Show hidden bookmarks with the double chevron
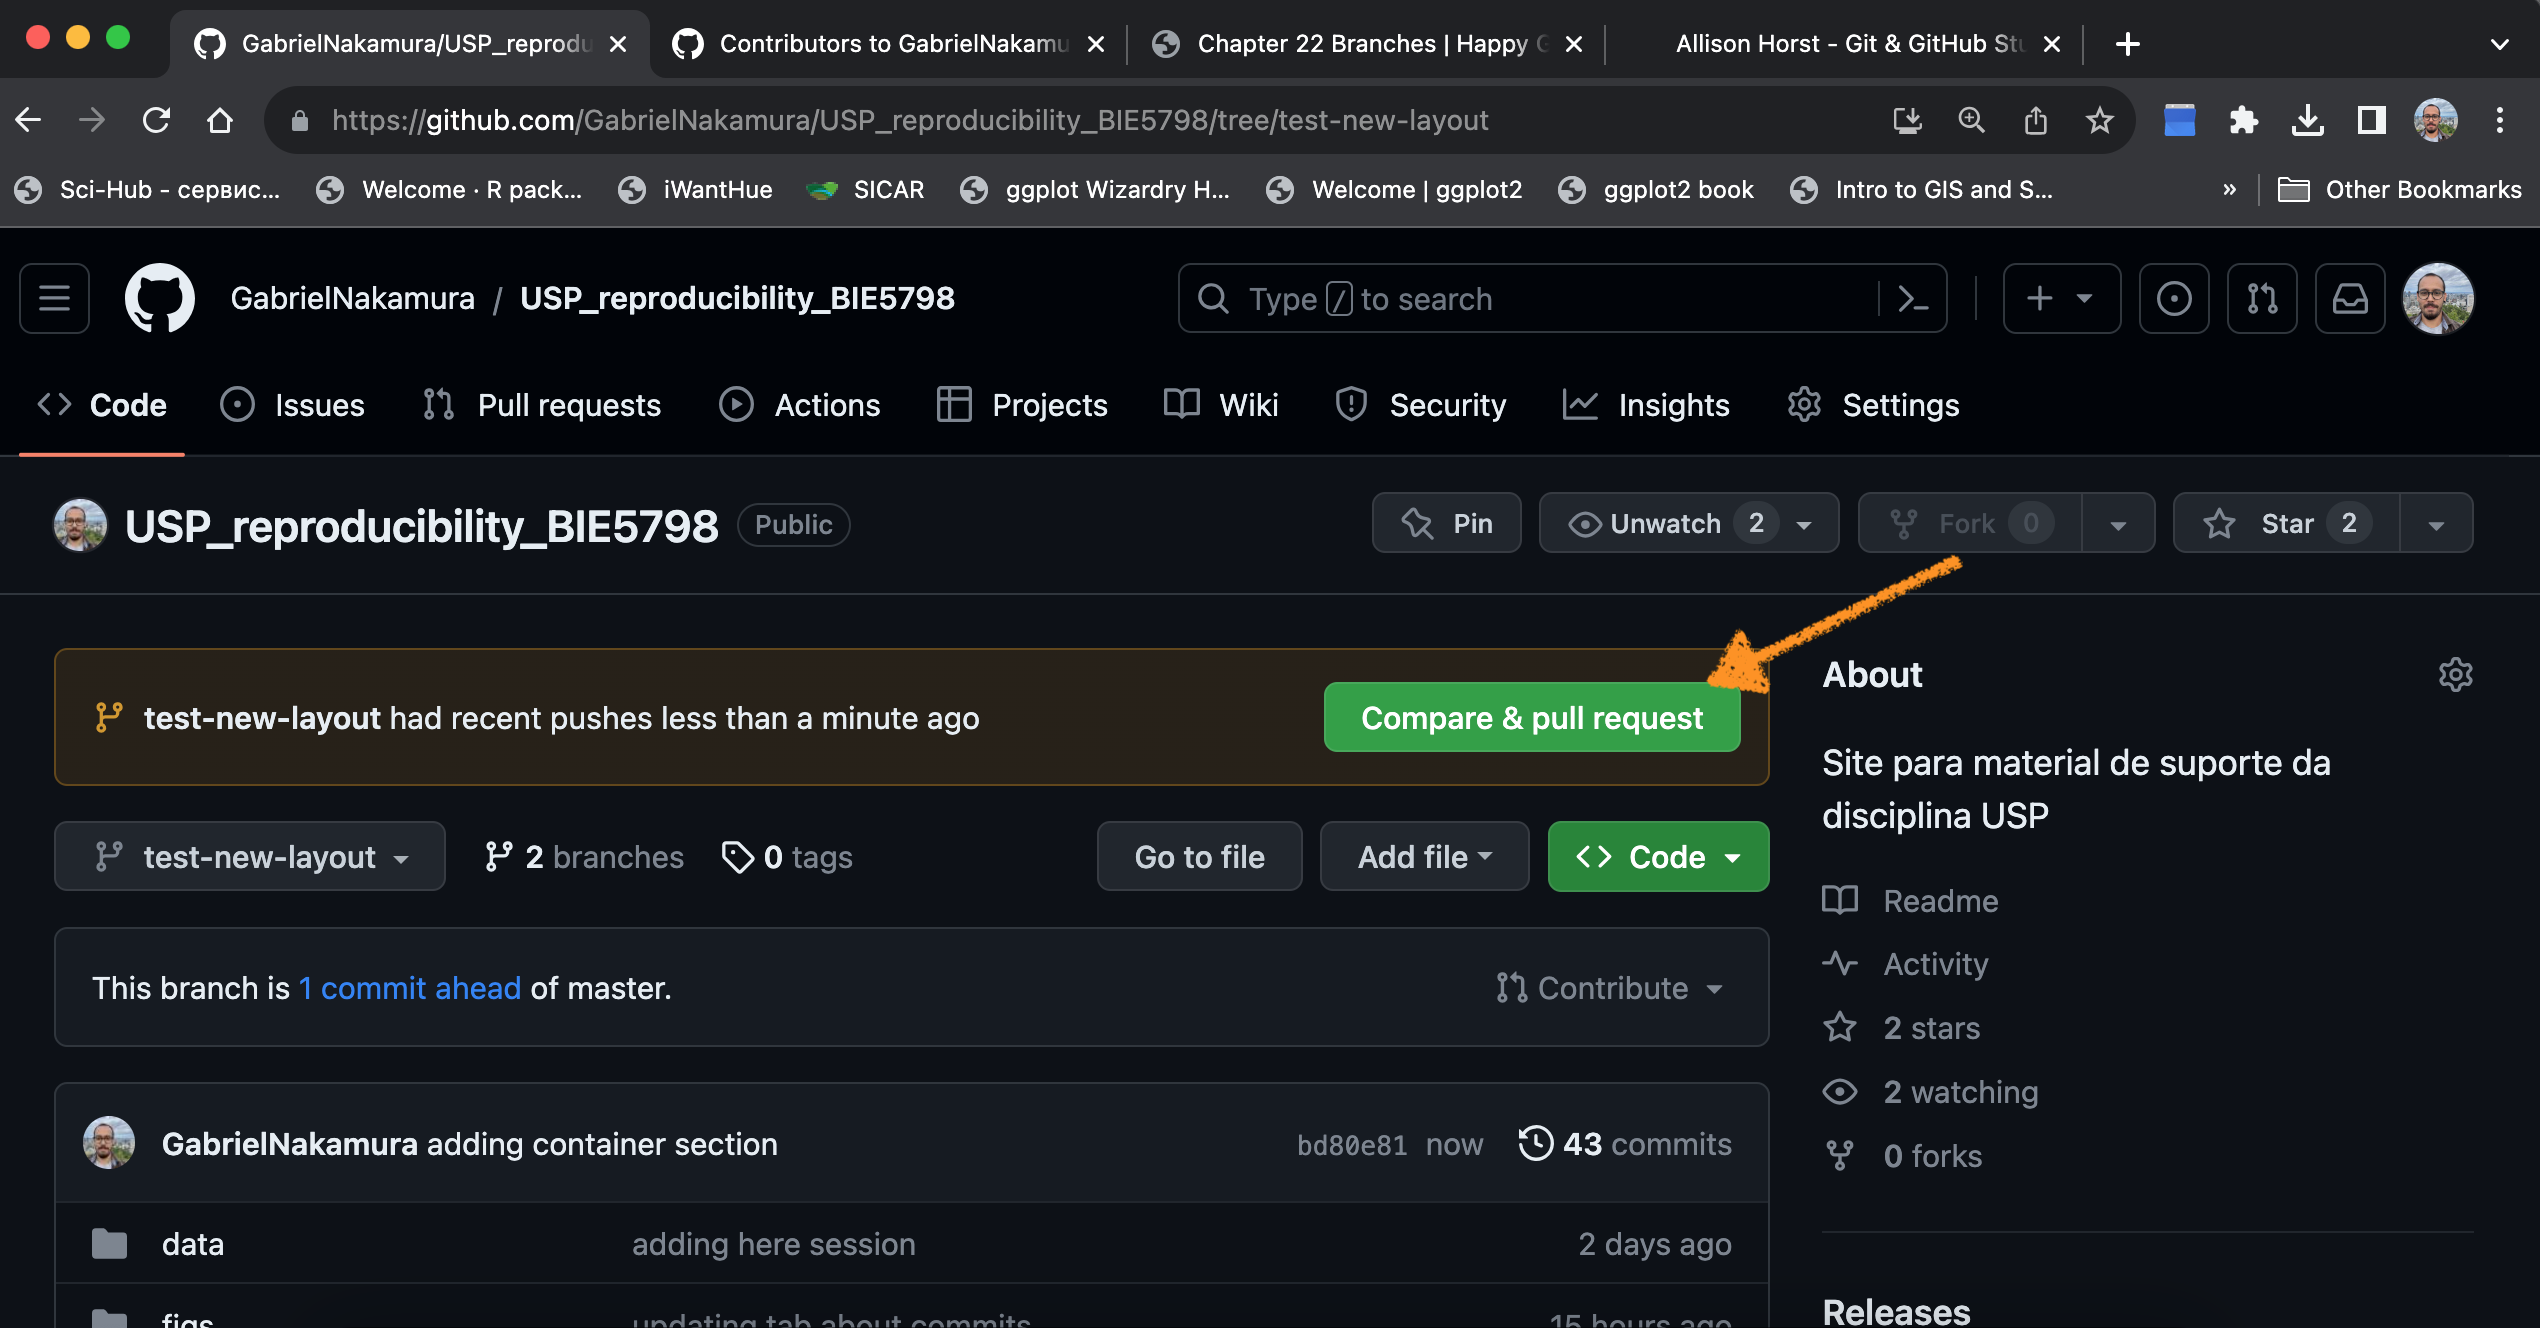Image resolution: width=2540 pixels, height=1328 pixels. click(2229, 189)
